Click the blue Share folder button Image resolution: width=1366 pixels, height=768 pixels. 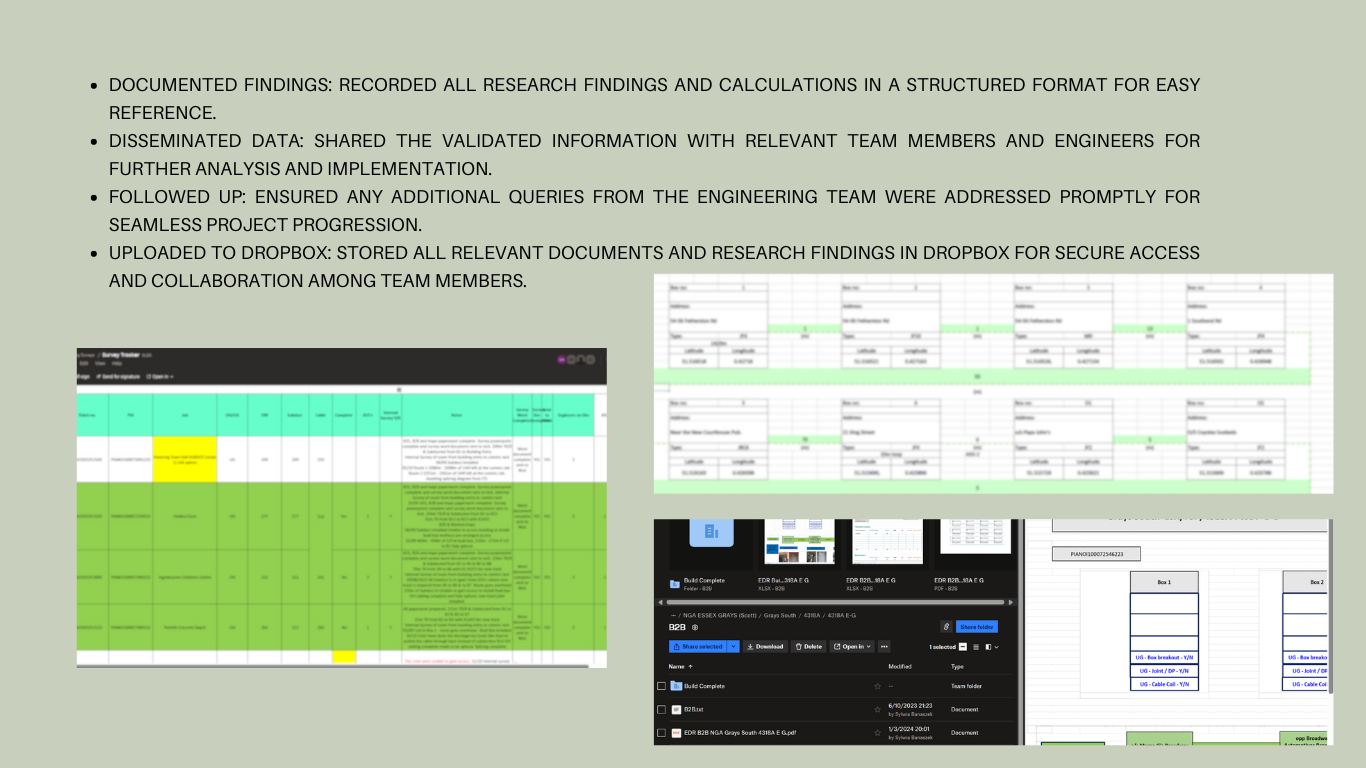977,627
